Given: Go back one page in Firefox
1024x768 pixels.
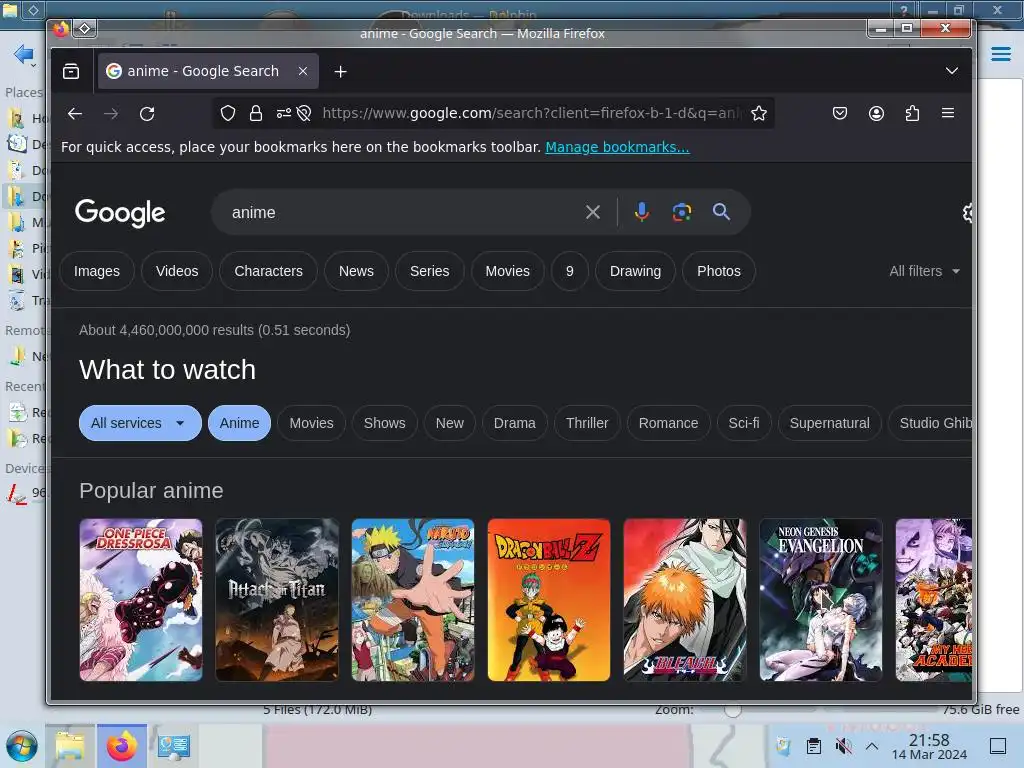Looking at the screenshot, I should click(x=75, y=114).
